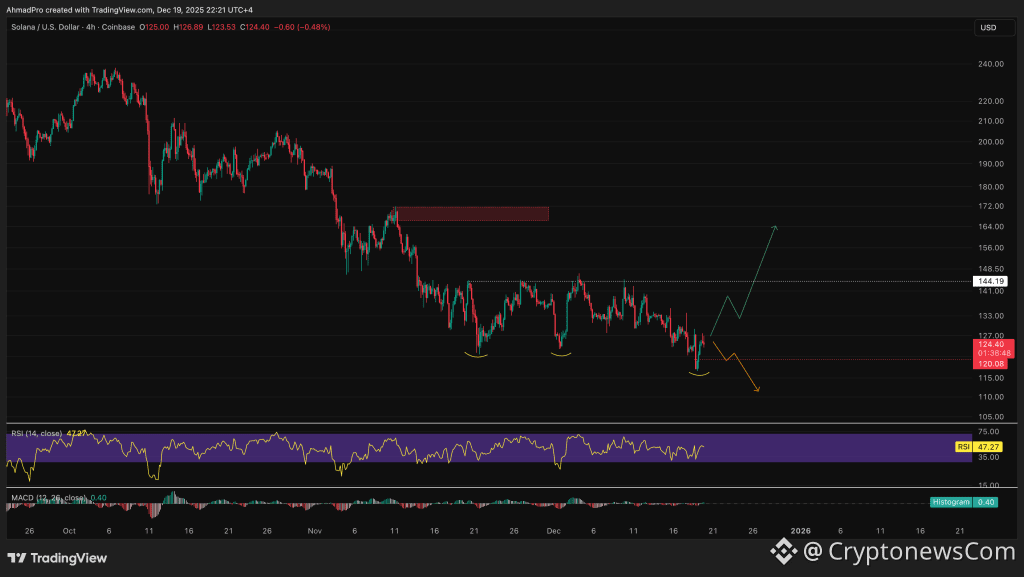This screenshot has width=1024, height=577.
Task: Click the Cryptonews diamond logo icon
Action: 784,552
